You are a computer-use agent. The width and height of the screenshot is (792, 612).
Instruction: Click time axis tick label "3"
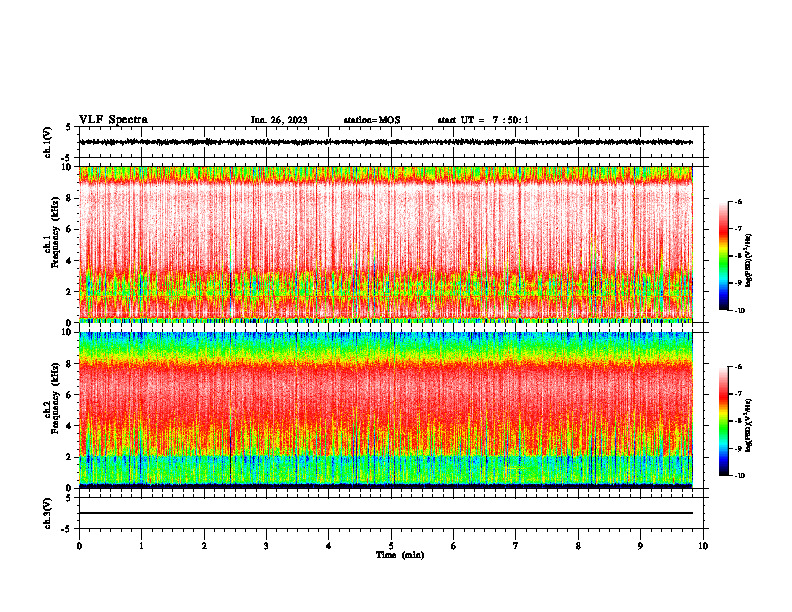(x=266, y=546)
